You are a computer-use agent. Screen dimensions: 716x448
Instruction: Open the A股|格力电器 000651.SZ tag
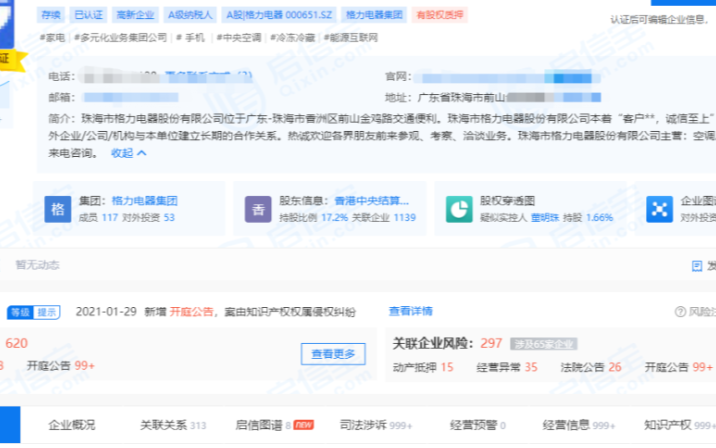(x=279, y=15)
